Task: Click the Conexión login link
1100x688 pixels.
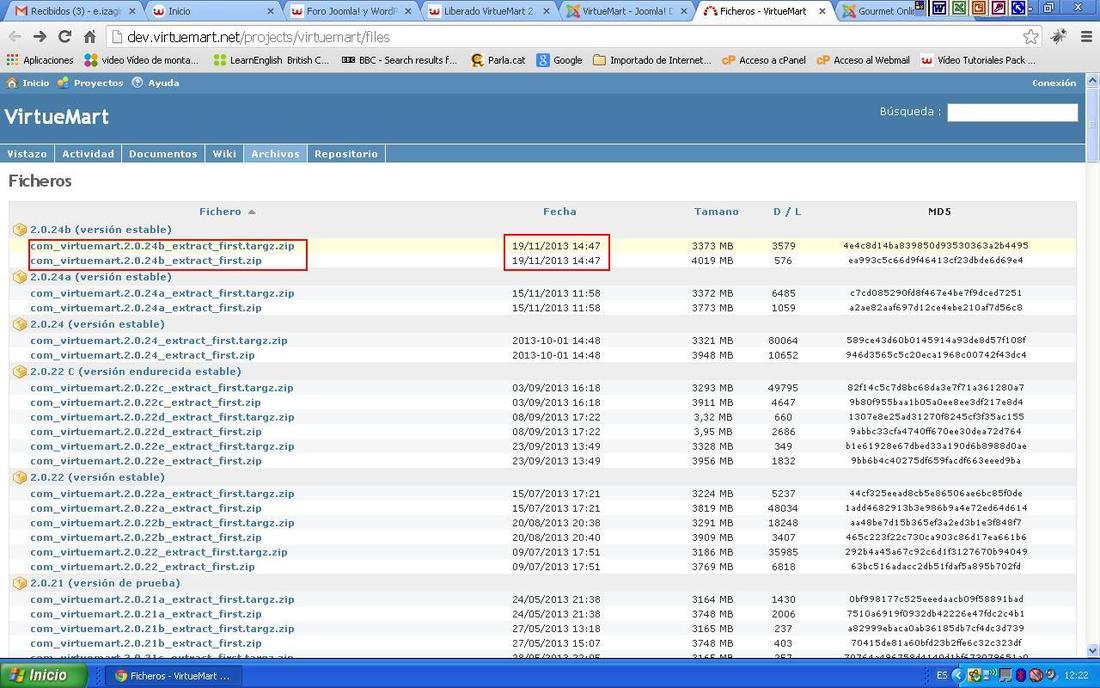Action: (1054, 83)
